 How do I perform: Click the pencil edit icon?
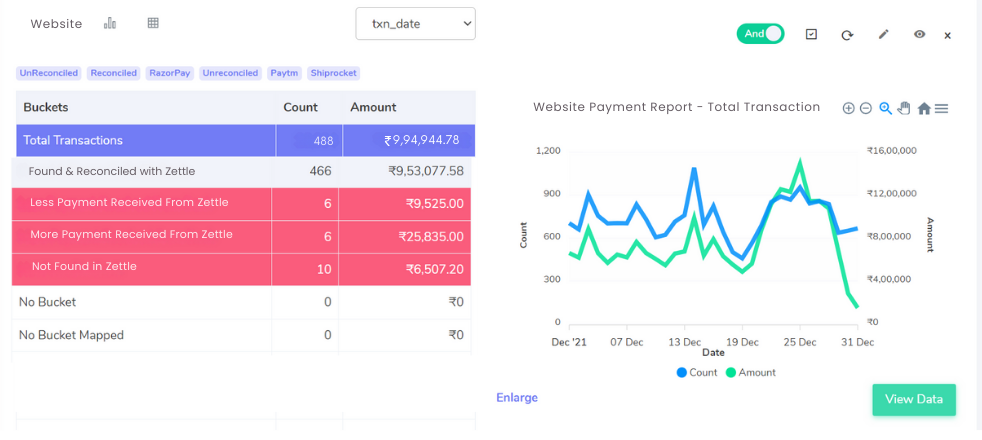click(x=883, y=35)
